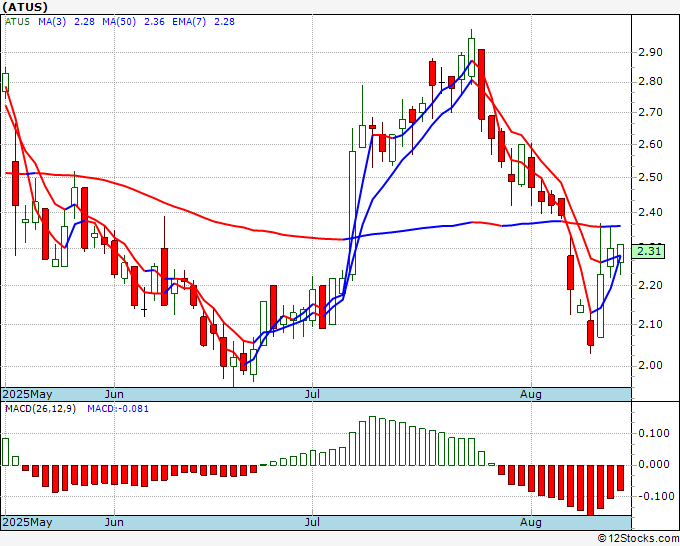Click the 0.000 MACD axis label

pyautogui.click(x=654, y=464)
